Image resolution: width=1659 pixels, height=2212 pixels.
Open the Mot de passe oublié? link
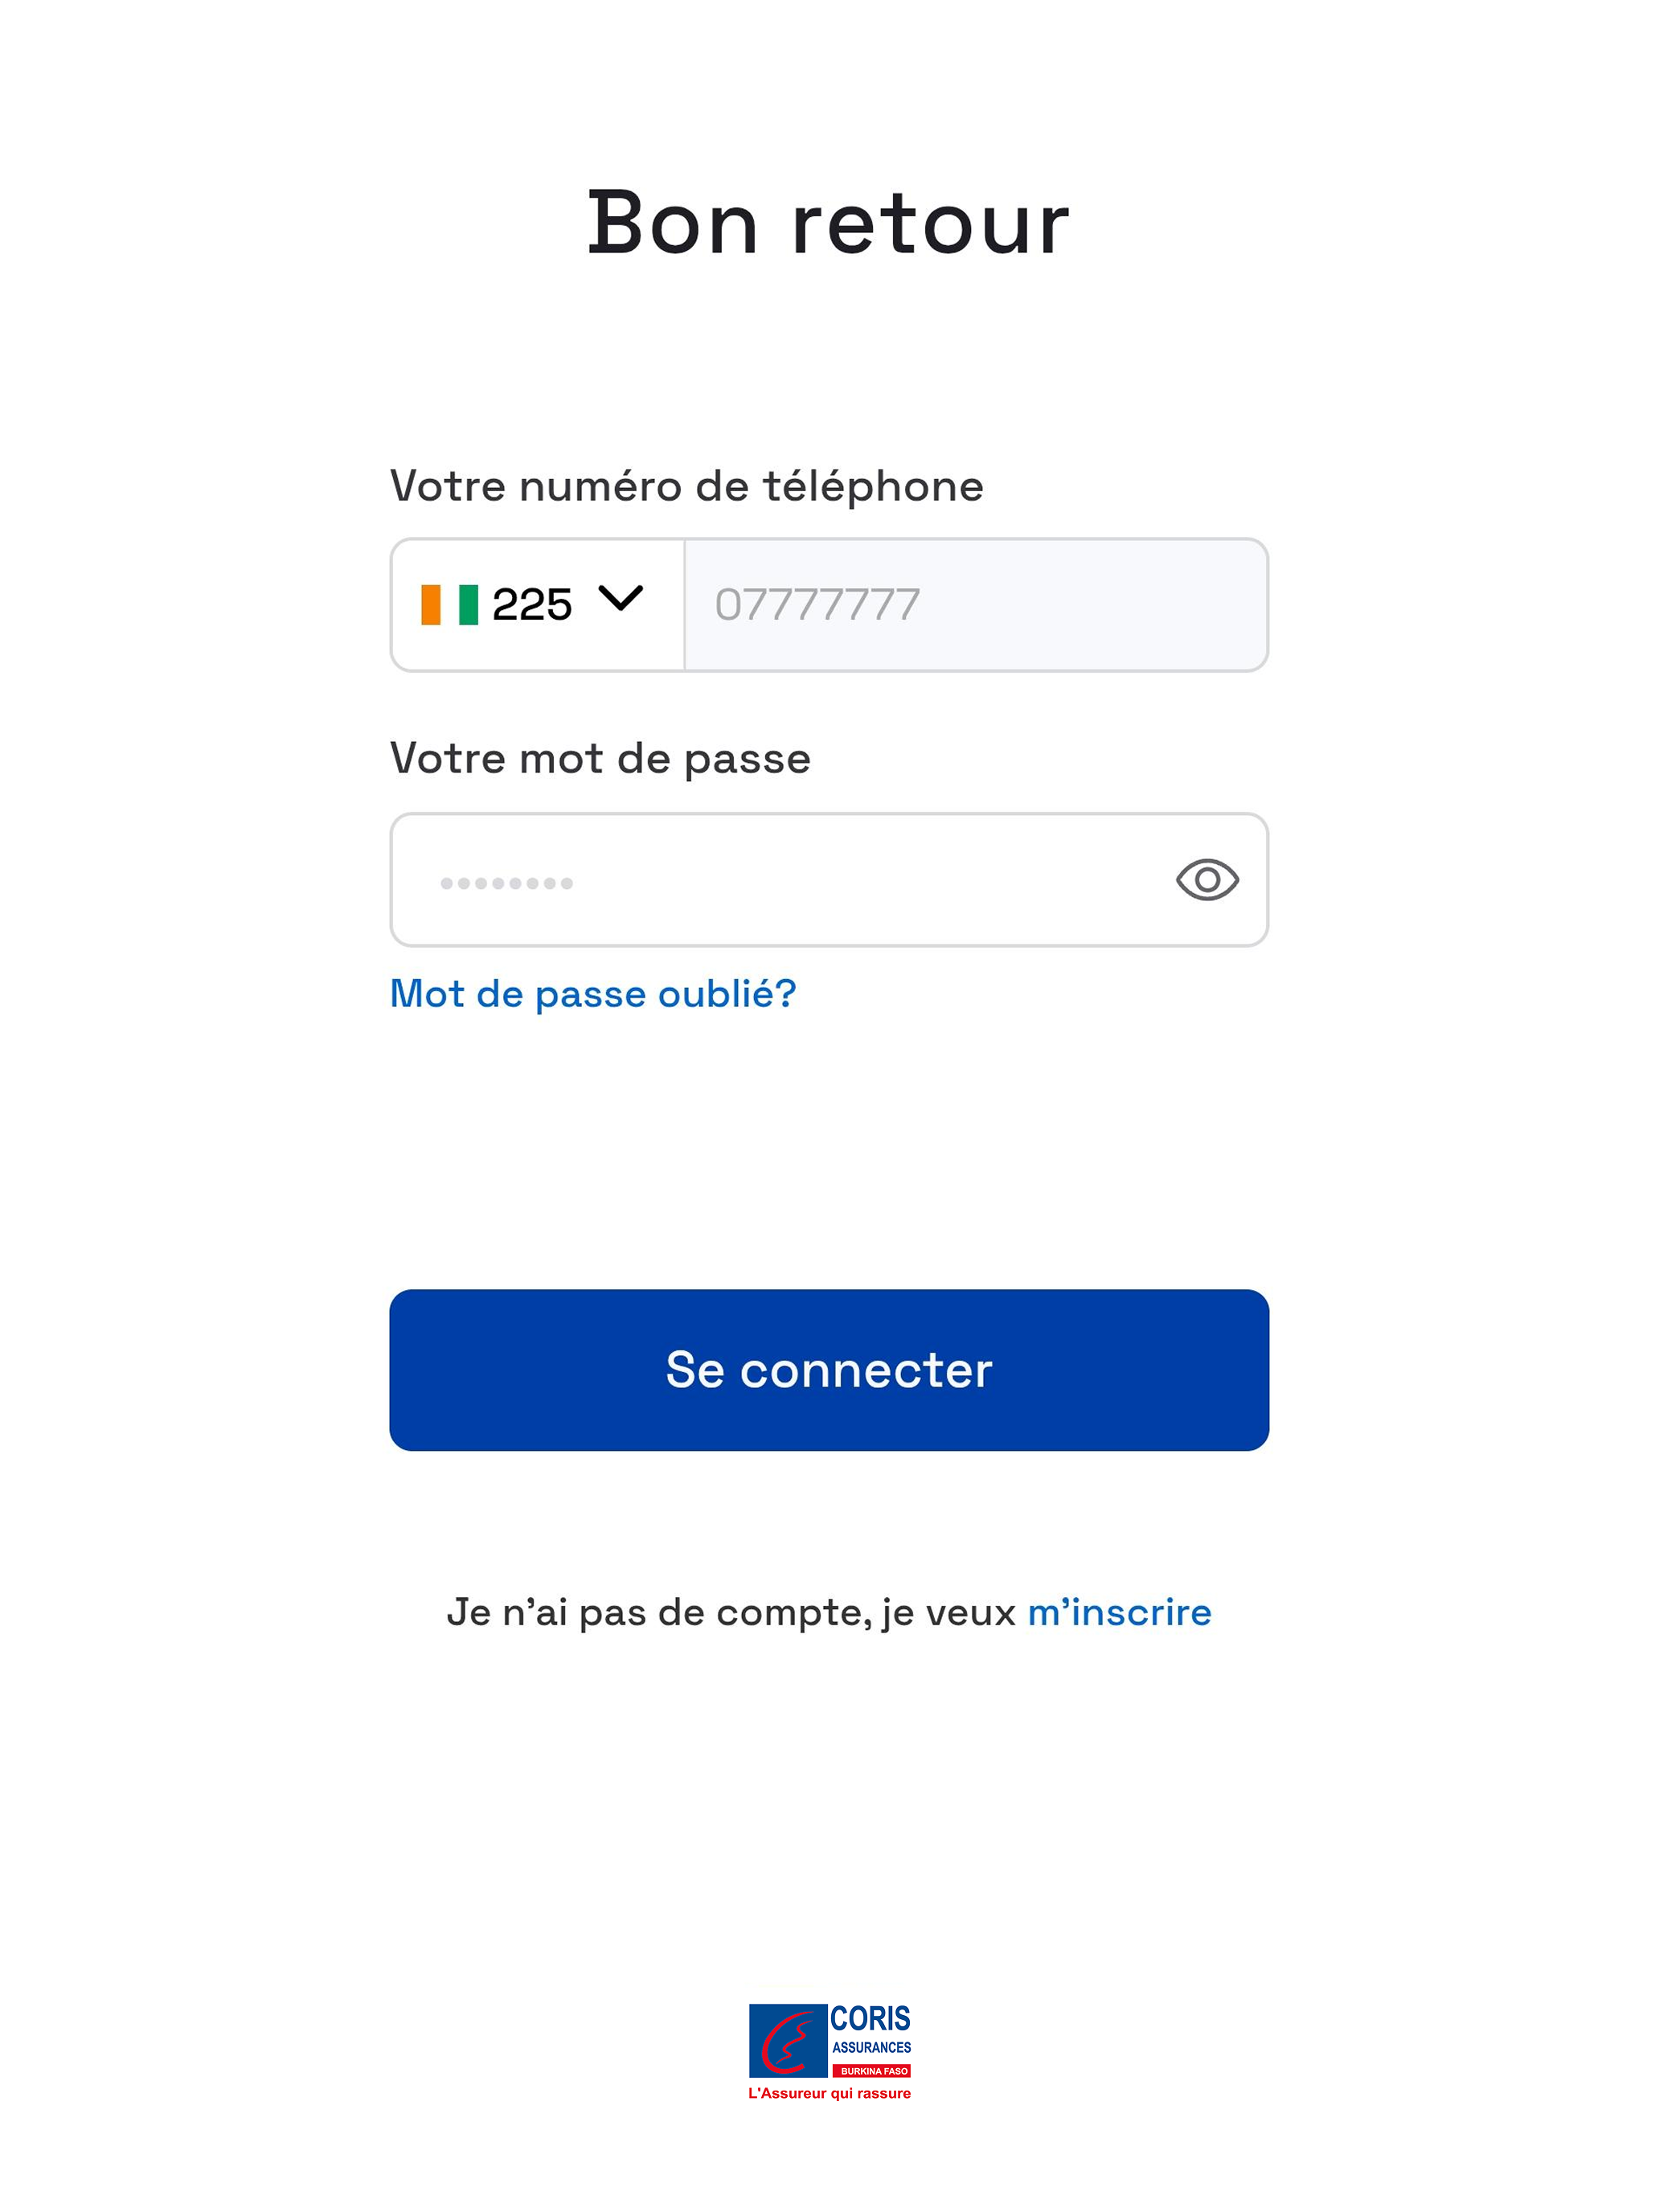pyautogui.click(x=593, y=994)
